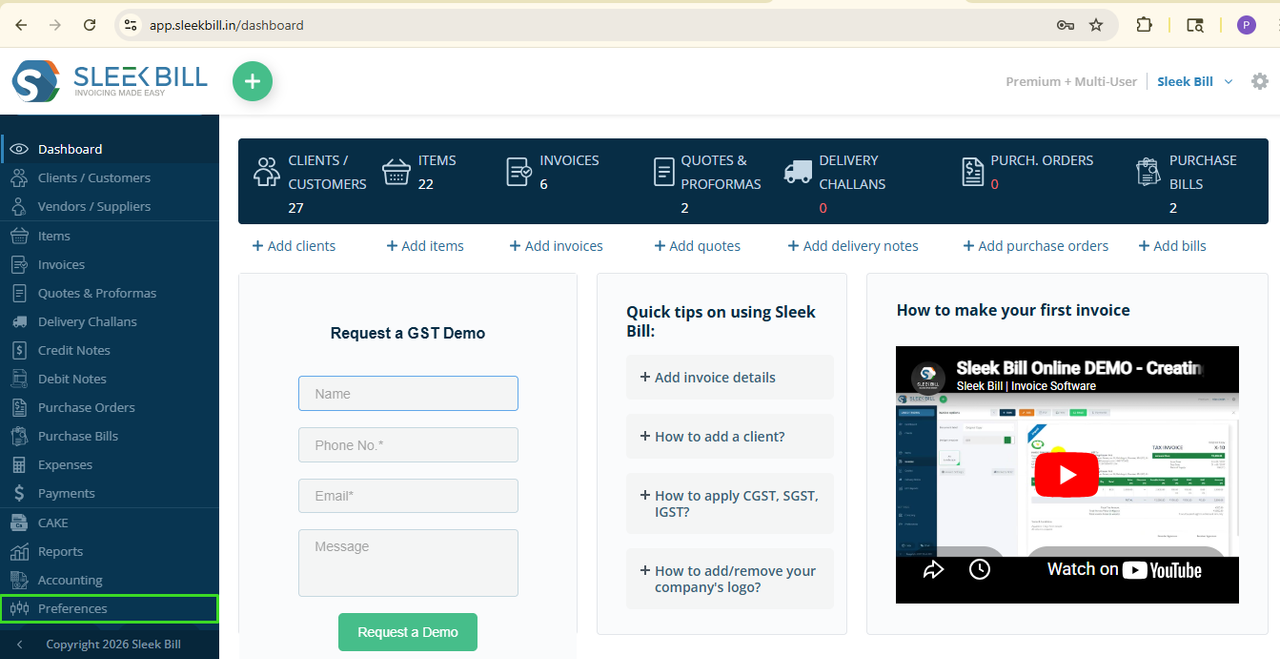Open Quotes & Proformas in sidebar

click(x=110, y=293)
